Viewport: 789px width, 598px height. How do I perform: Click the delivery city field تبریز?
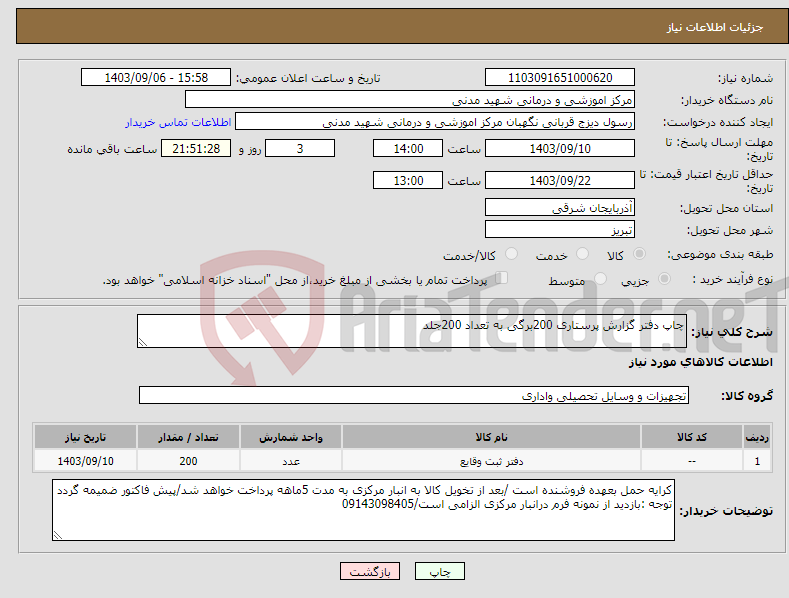560,230
